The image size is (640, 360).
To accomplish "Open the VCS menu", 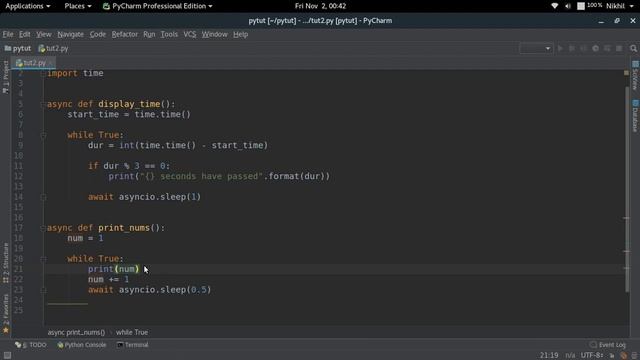I will (189, 34).
